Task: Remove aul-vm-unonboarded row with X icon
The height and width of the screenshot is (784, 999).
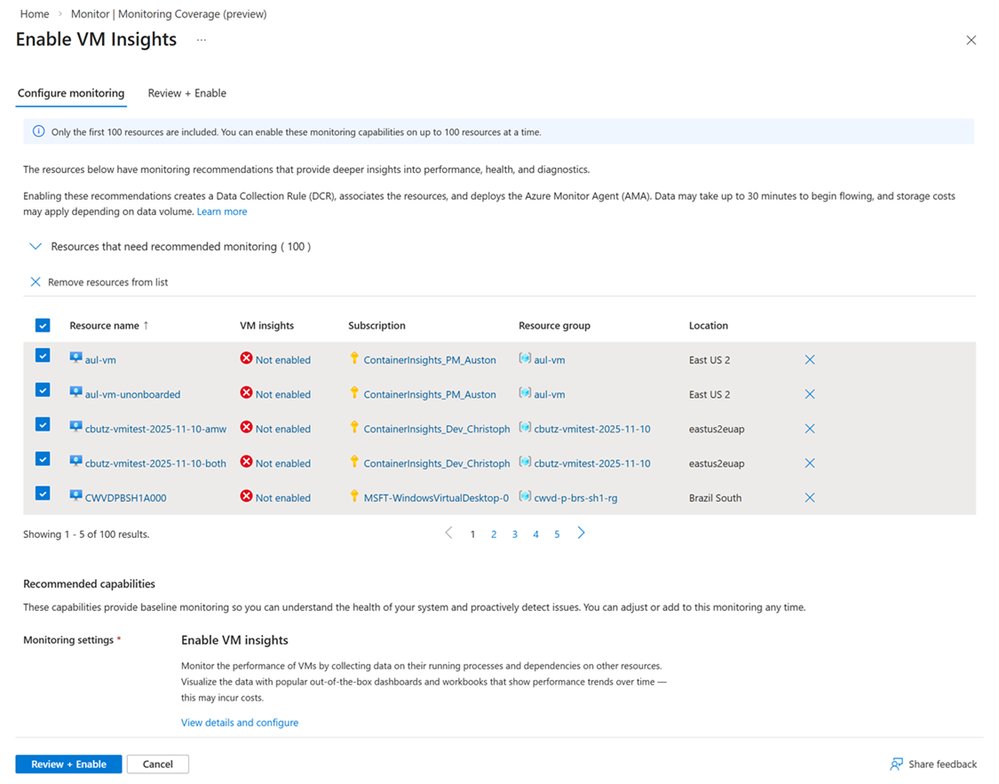Action: 810,394
